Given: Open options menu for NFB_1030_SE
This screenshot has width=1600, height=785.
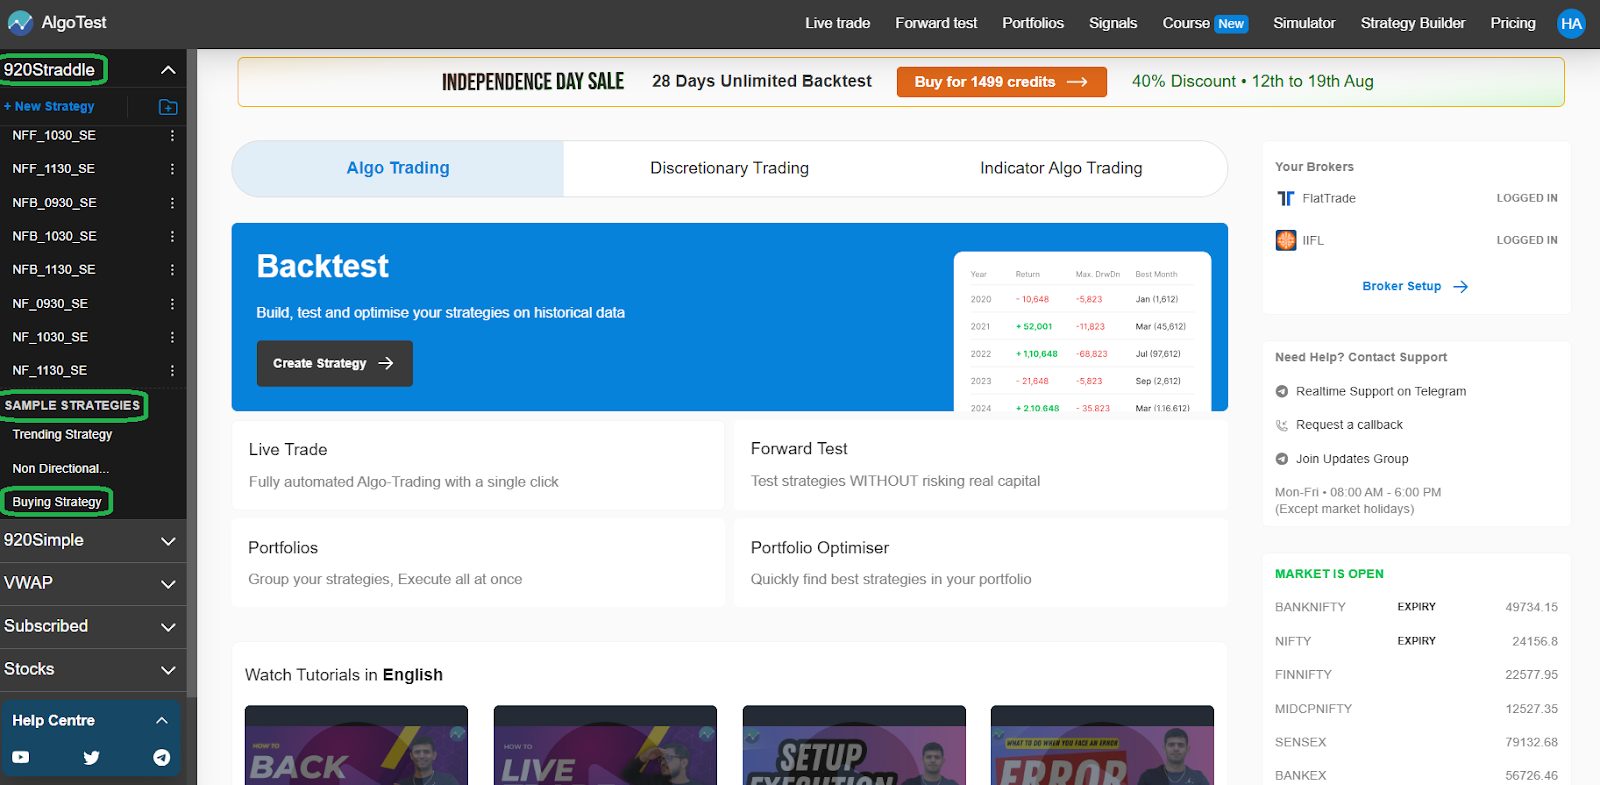Looking at the screenshot, I should tap(172, 236).
